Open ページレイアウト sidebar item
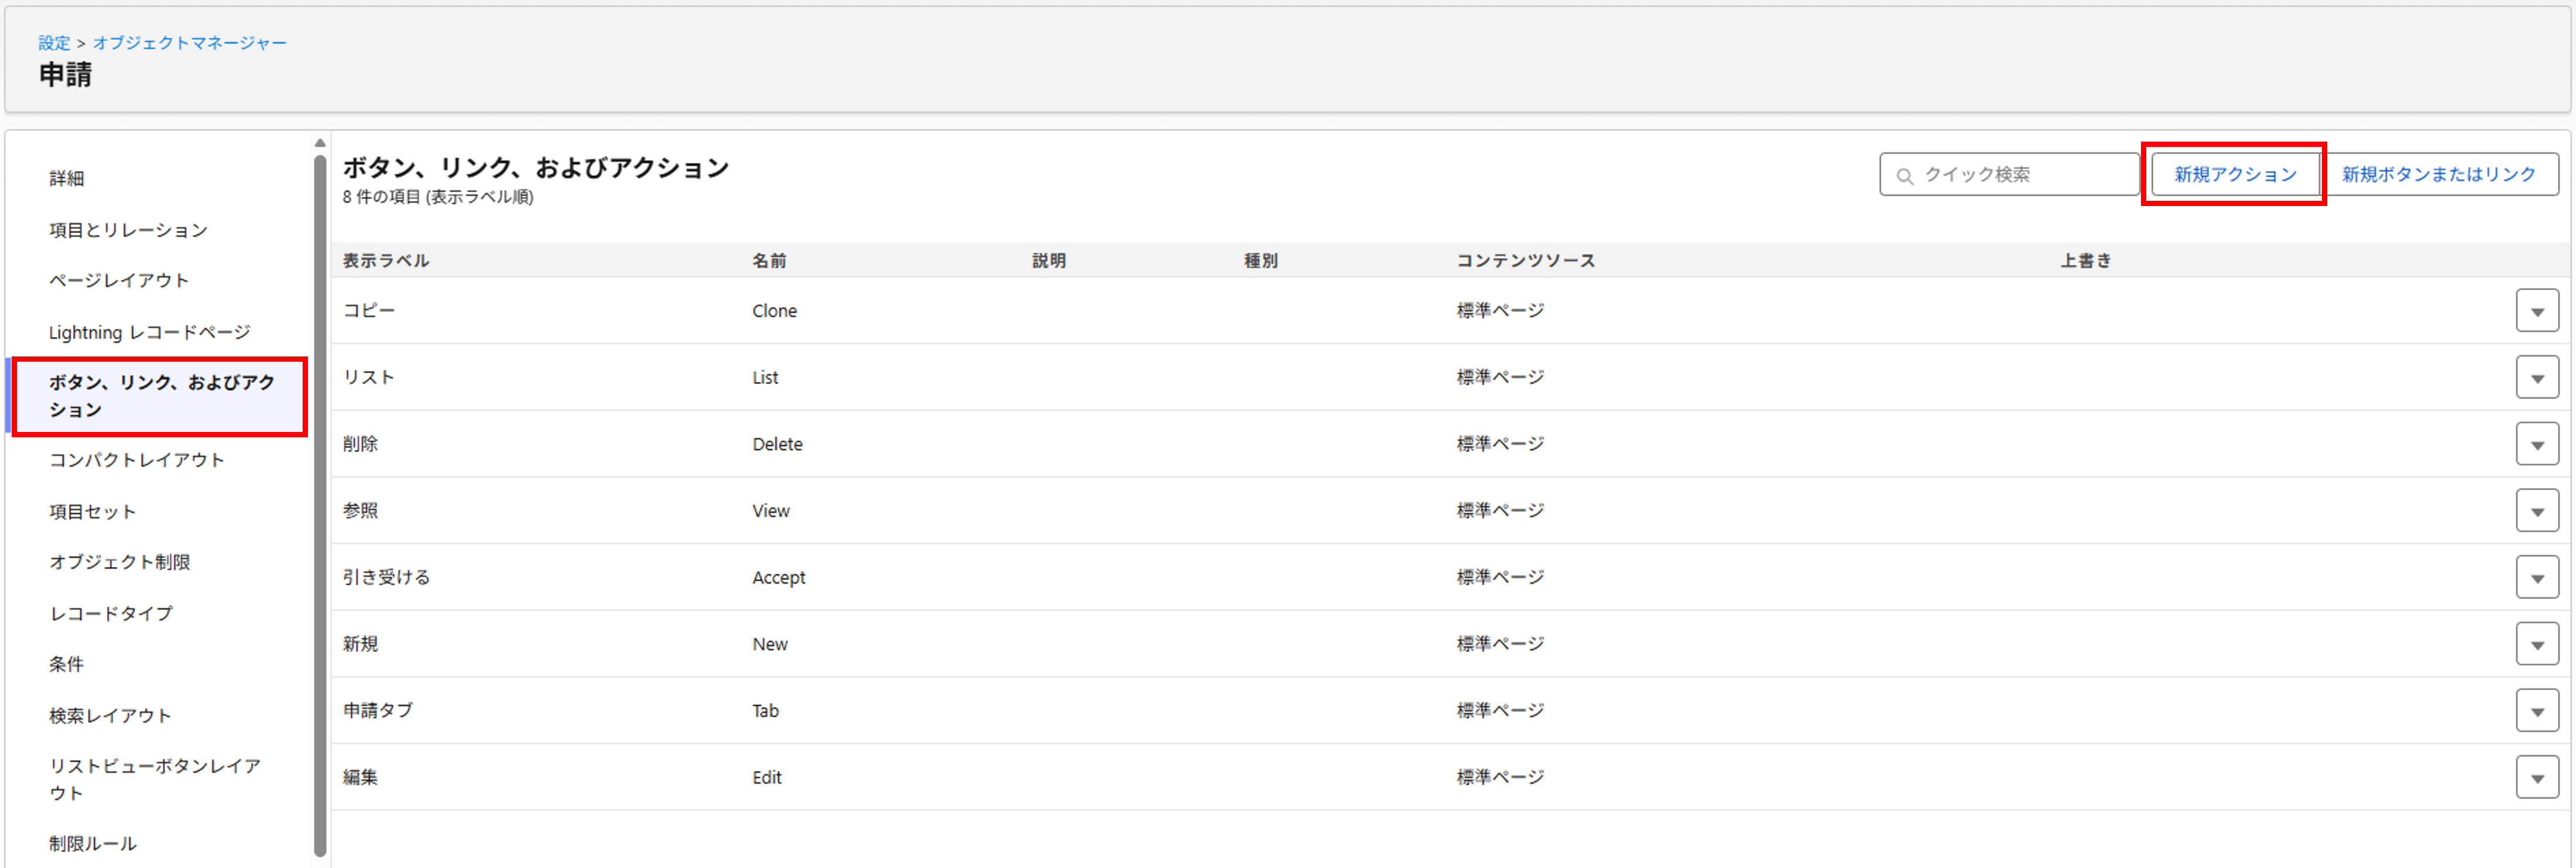Image resolution: width=2576 pixels, height=868 pixels. coord(119,281)
